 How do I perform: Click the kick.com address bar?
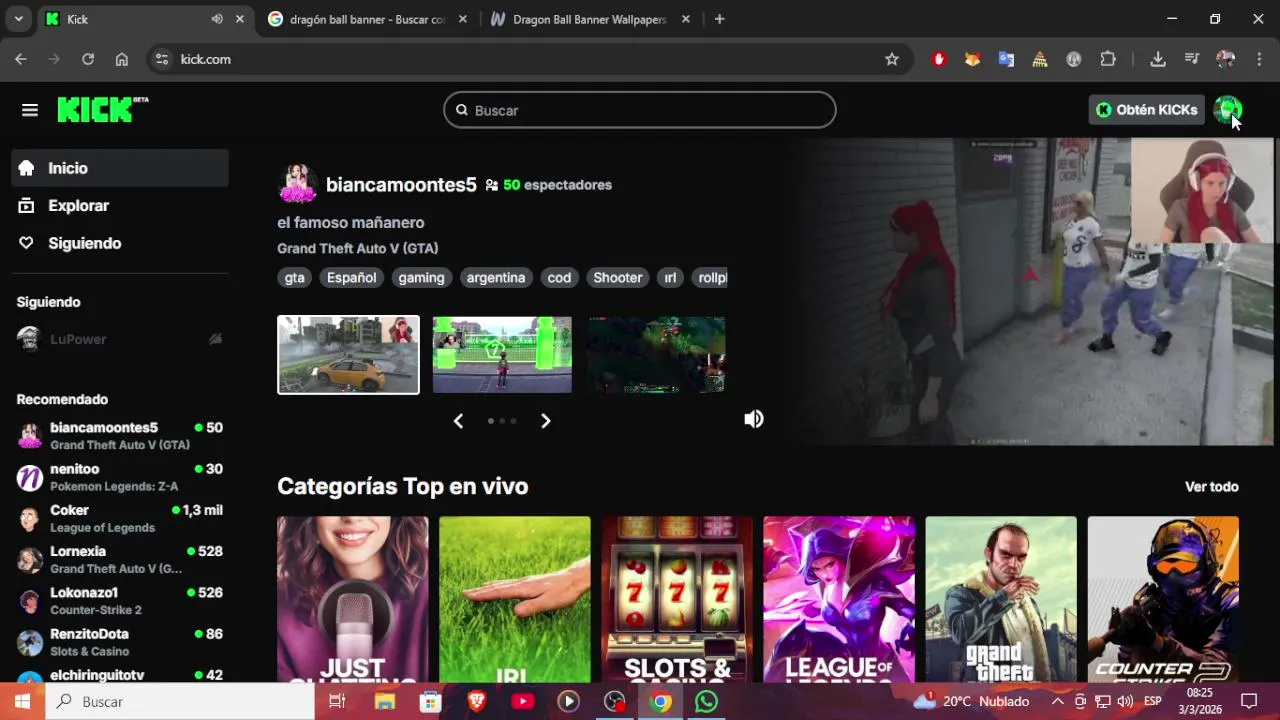(x=530, y=59)
